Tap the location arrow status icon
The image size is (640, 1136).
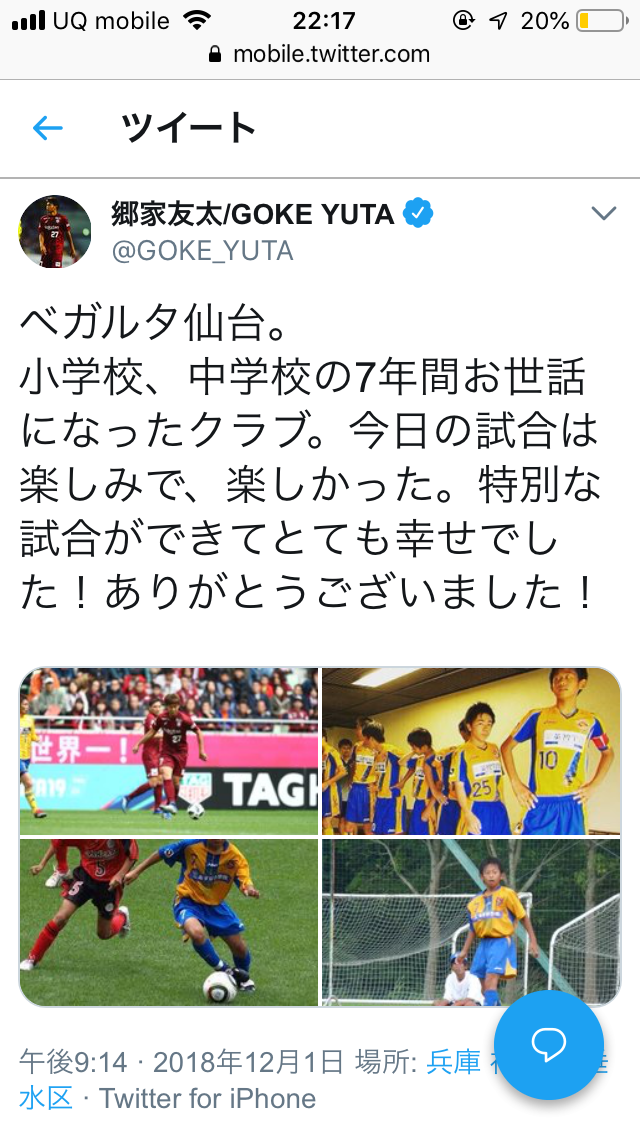coord(498,21)
